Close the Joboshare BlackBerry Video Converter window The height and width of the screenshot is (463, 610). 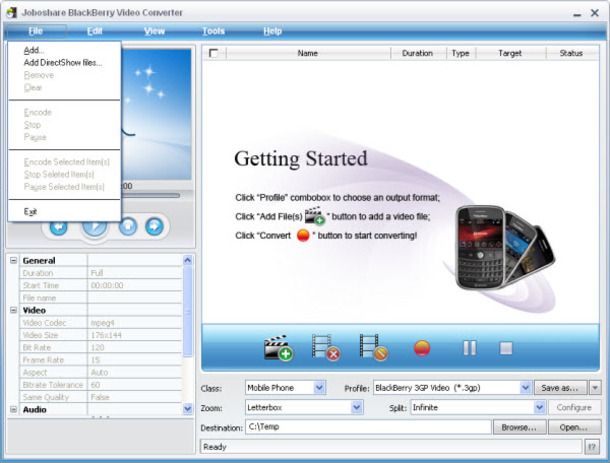click(595, 13)
